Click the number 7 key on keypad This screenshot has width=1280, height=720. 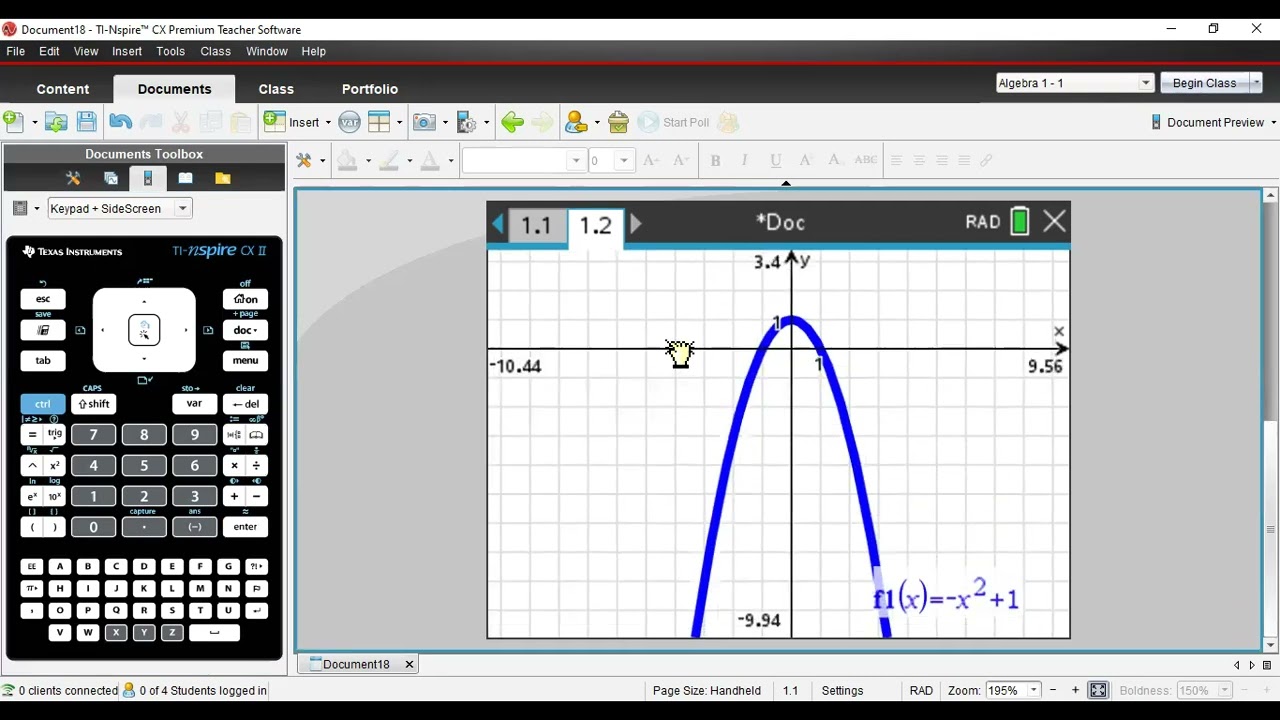click(93, 435)
